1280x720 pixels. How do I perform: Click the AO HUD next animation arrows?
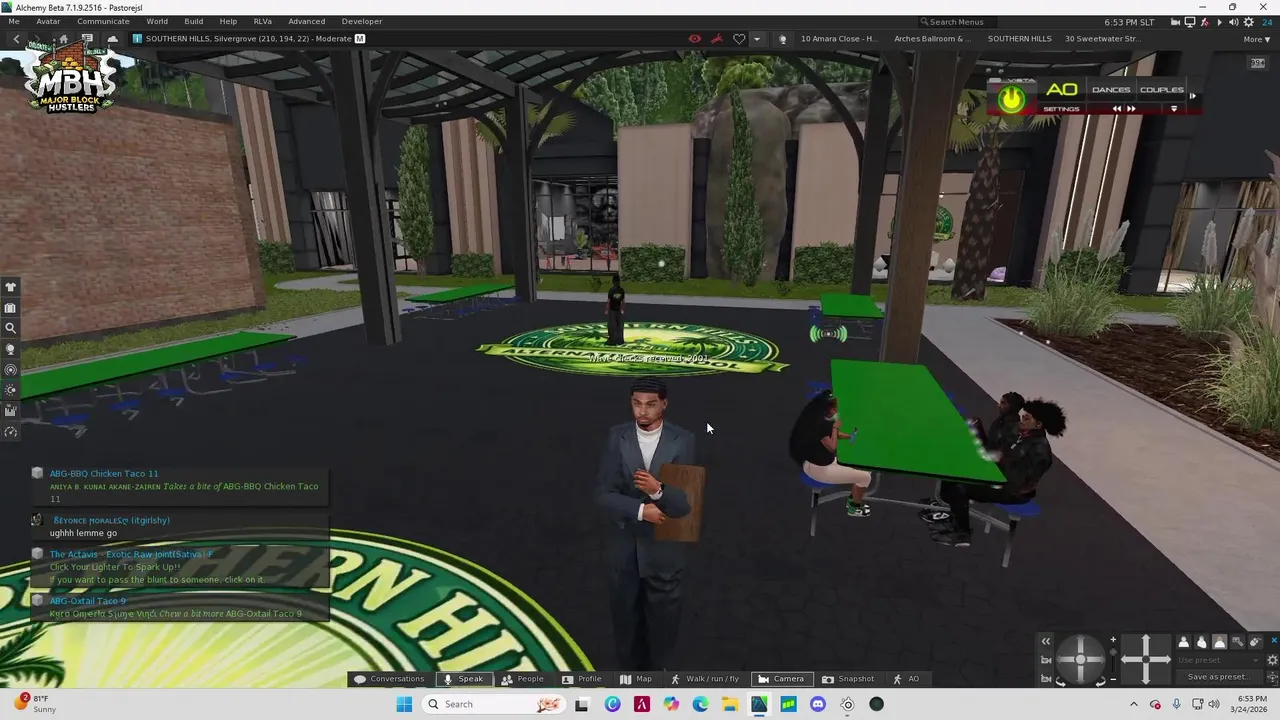(1131, 109)
